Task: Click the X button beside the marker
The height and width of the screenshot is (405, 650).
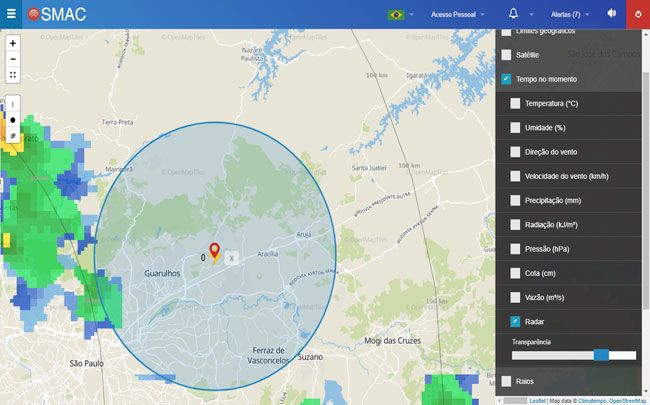Action: [232, 258]
